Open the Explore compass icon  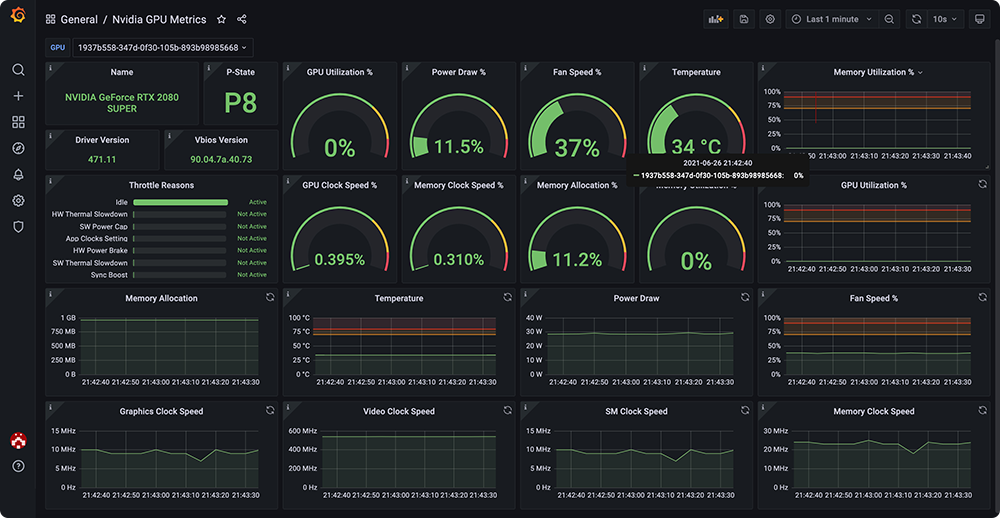pyautogui.click(x=18, y=148)
